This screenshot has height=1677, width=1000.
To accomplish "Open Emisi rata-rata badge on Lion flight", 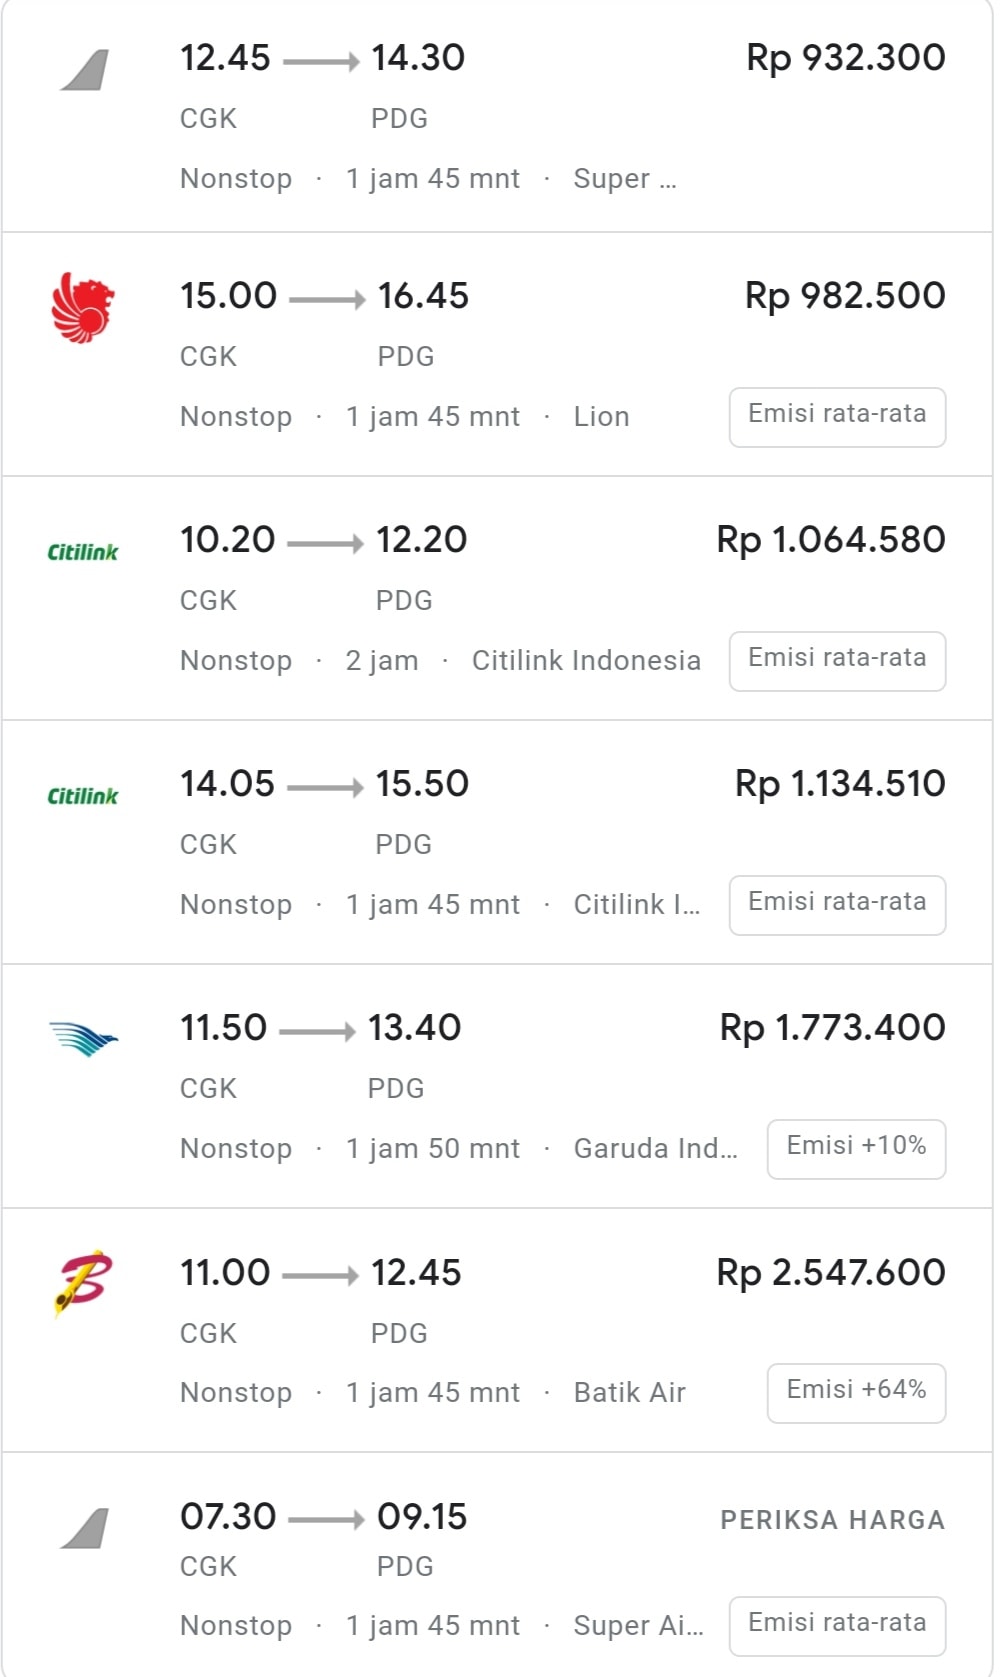I will (x=837, y=416).
